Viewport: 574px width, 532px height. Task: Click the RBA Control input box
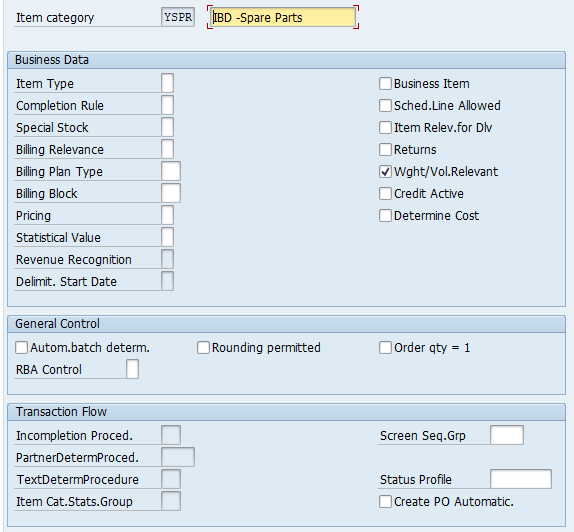[132, 369]
